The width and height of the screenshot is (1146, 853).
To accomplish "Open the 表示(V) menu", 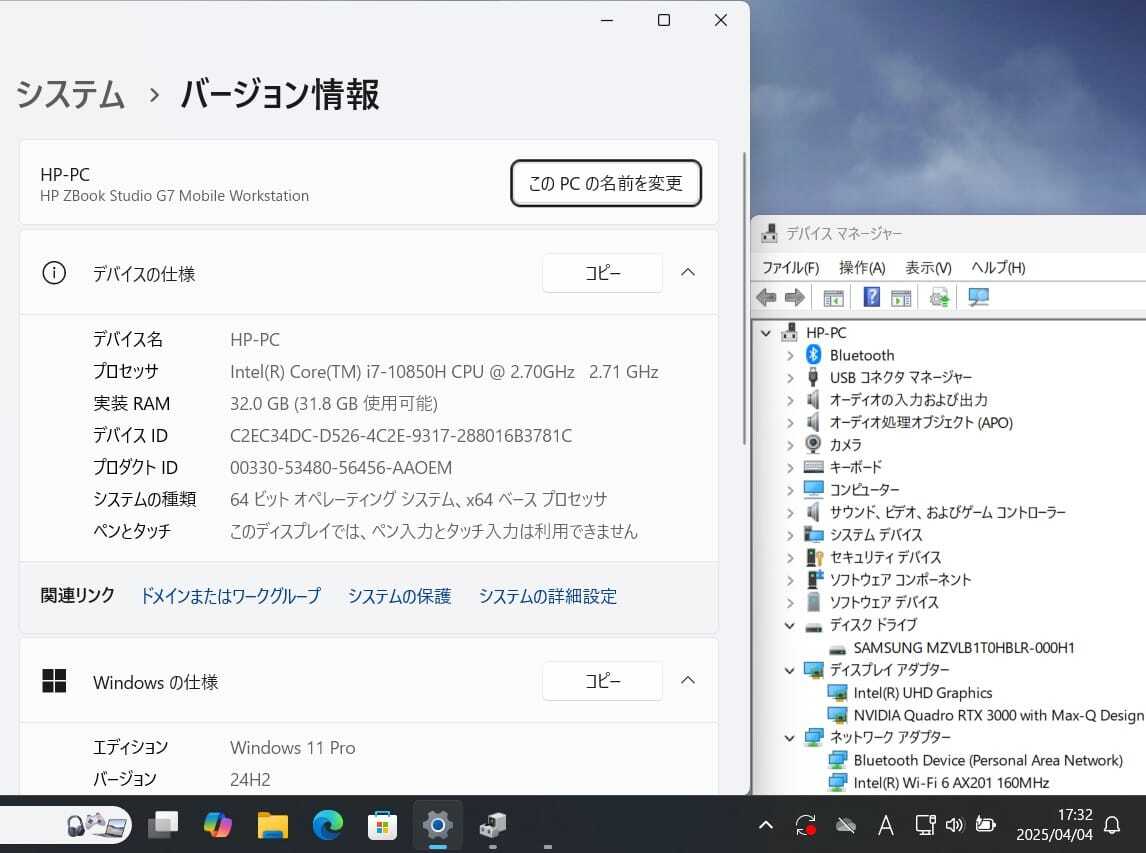I will (928, 268).
